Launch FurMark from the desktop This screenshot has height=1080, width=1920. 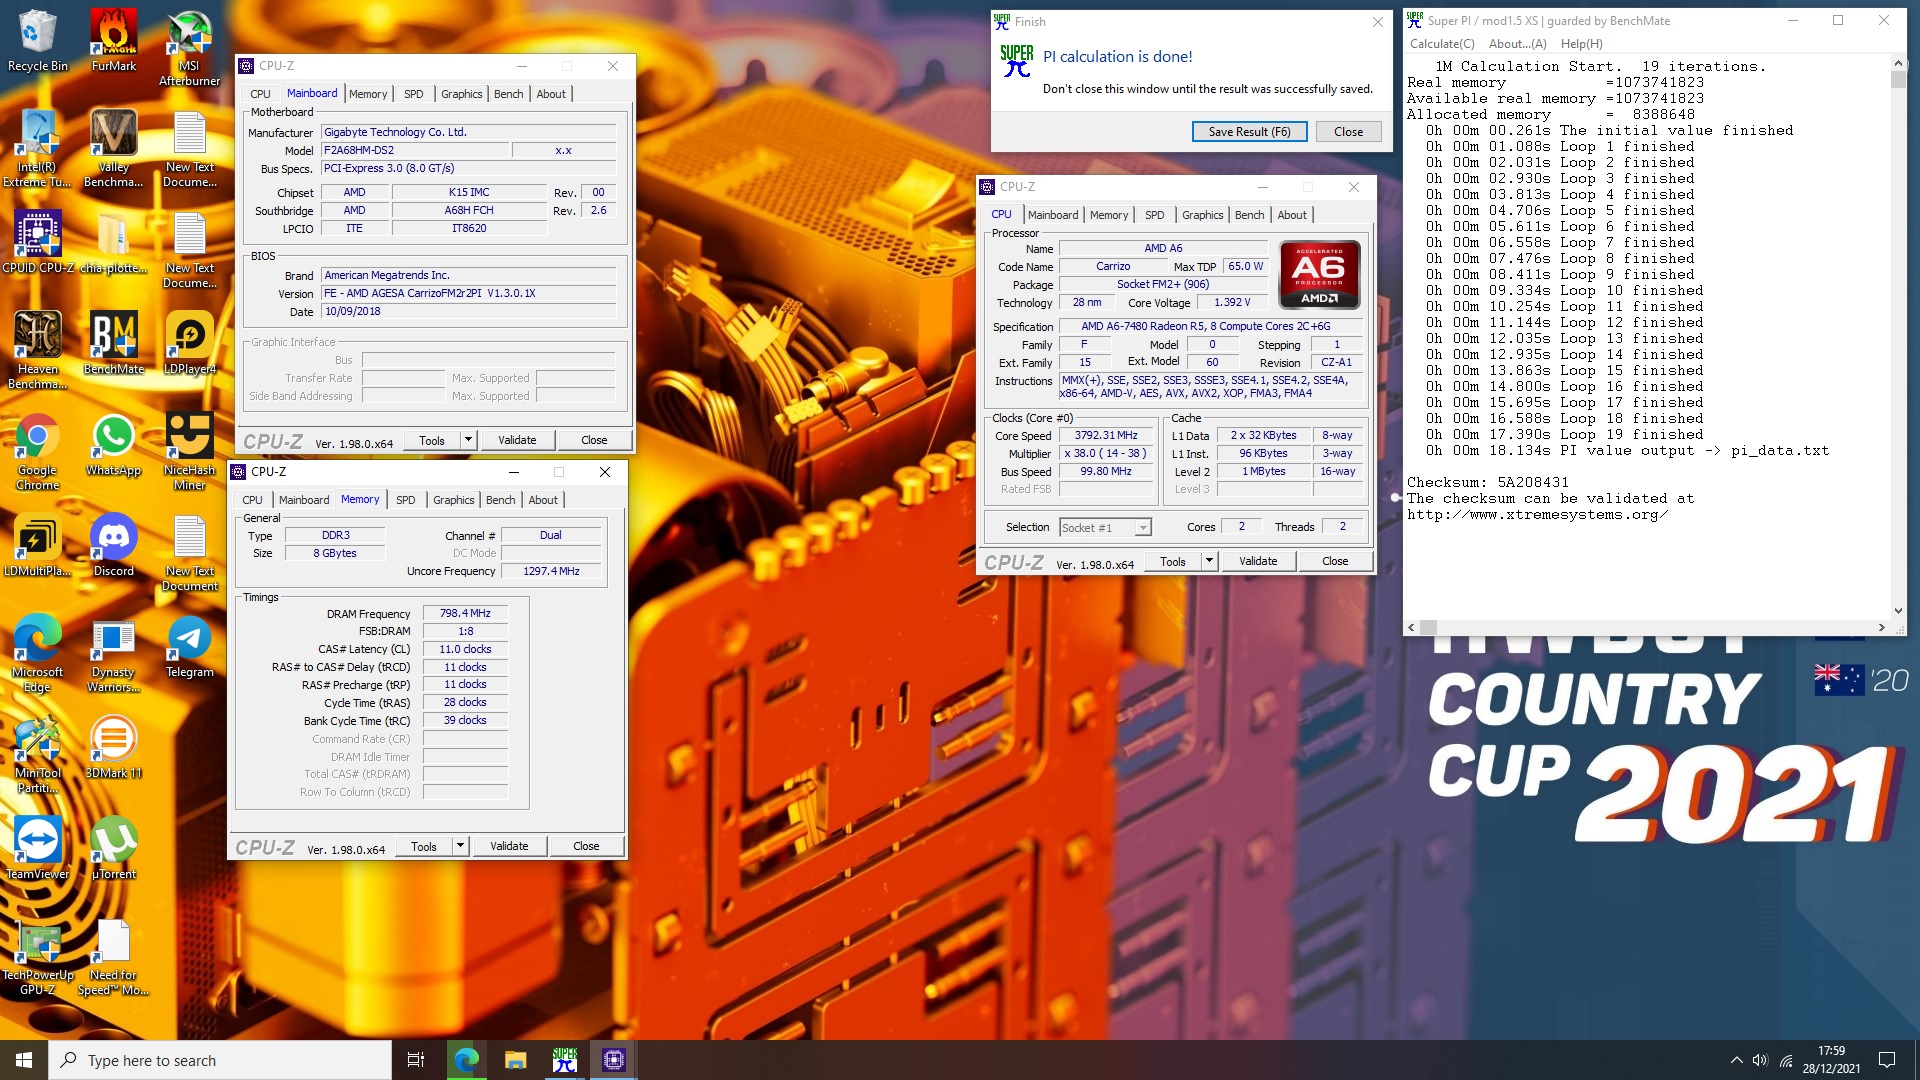(113, 41)
